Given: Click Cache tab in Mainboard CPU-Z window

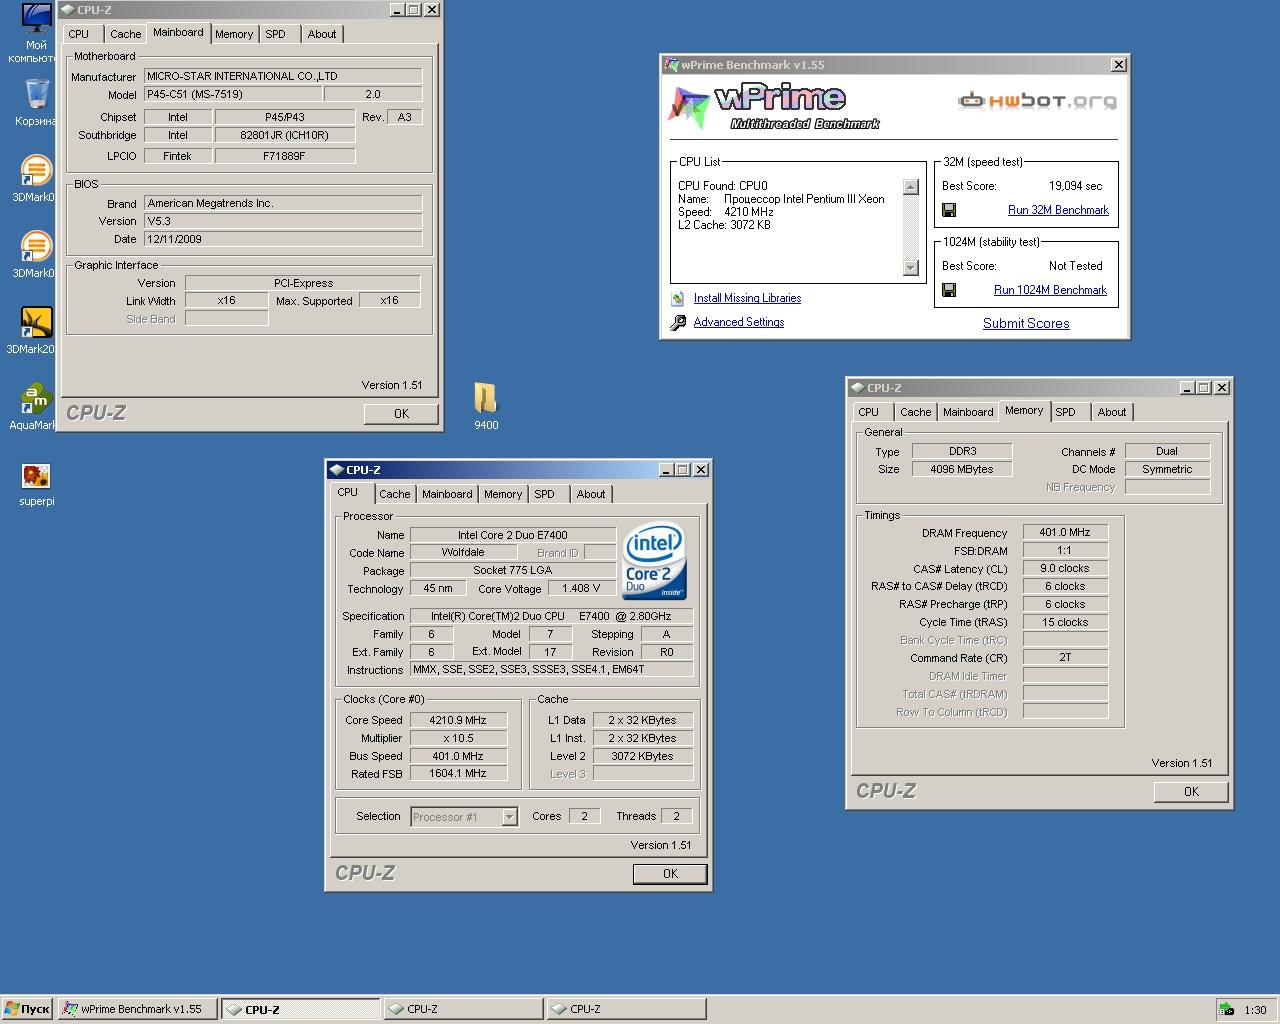Looking at the screenshot, I should coord(125,34).
